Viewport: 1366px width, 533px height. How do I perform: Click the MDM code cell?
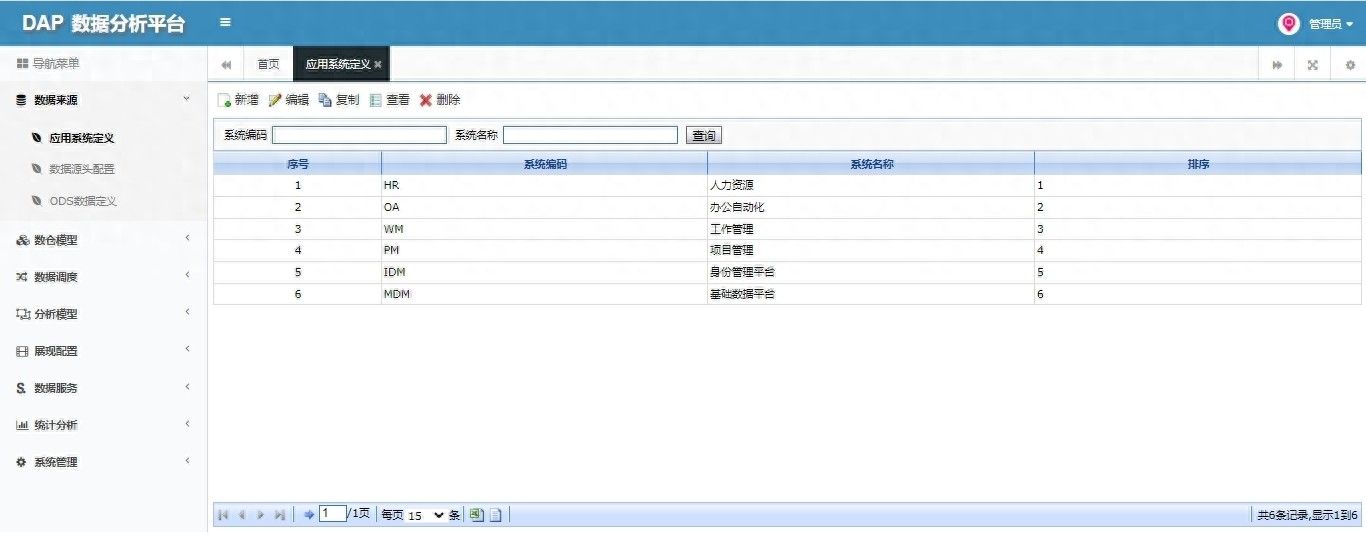(545, 294)
